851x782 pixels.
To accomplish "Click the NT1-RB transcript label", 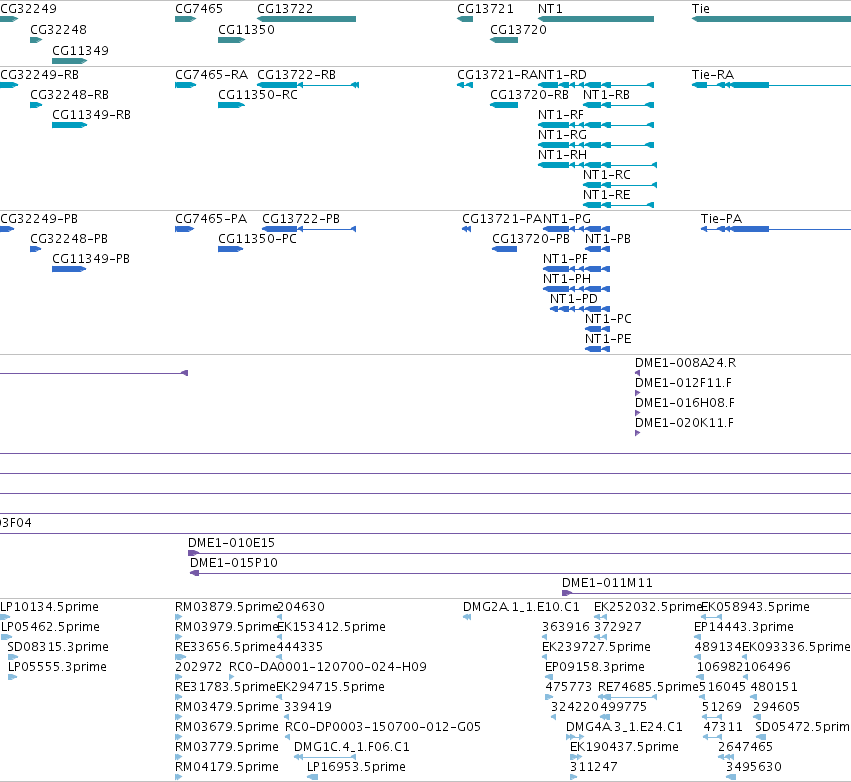I will coord(606,95).
